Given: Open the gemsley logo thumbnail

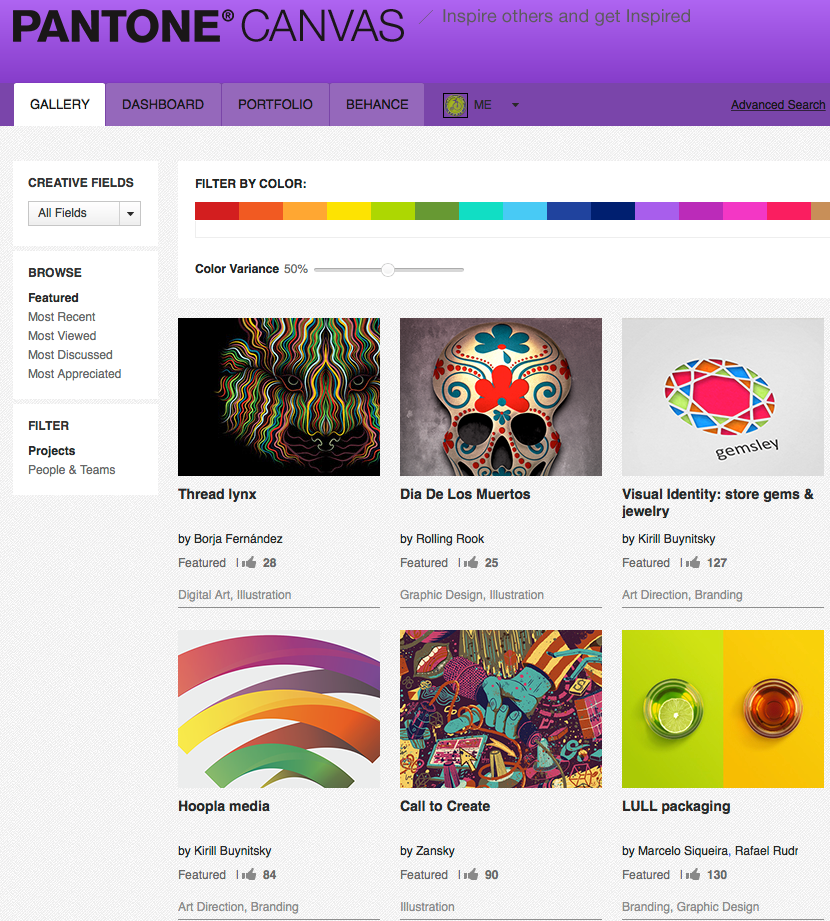Looking at the screenshot, I should point(723,397).
